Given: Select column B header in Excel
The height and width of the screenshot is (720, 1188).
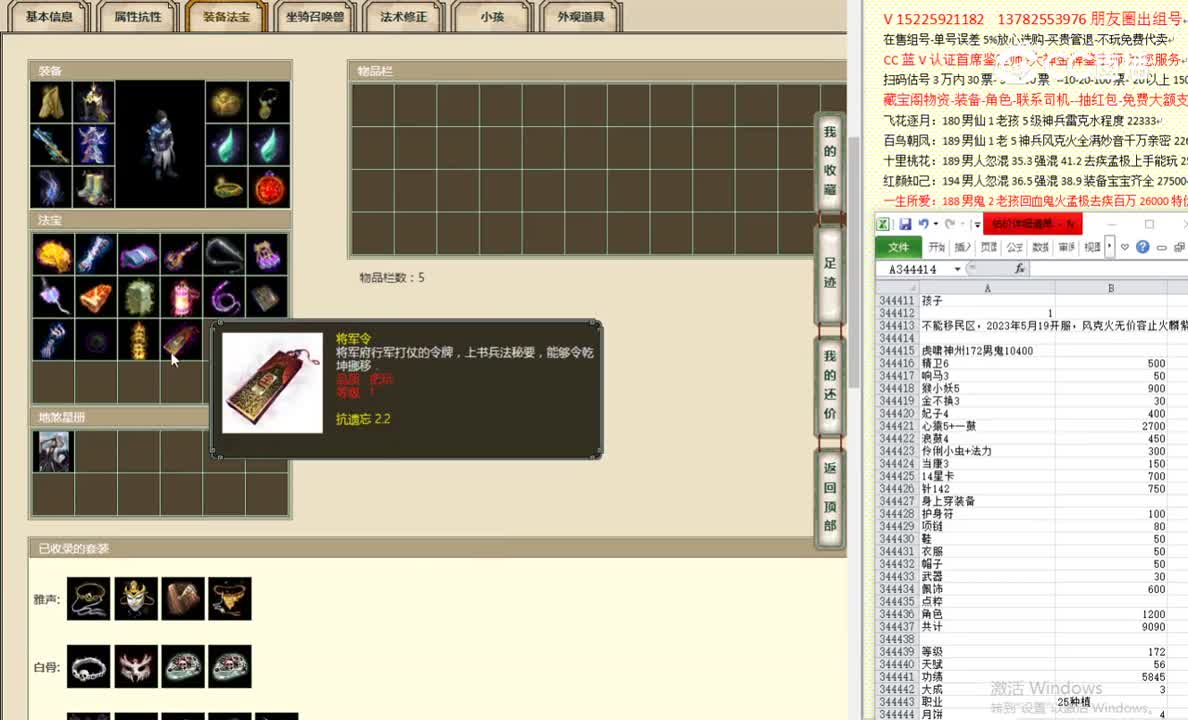Looking at the screenshot, I should point(1111,288).
